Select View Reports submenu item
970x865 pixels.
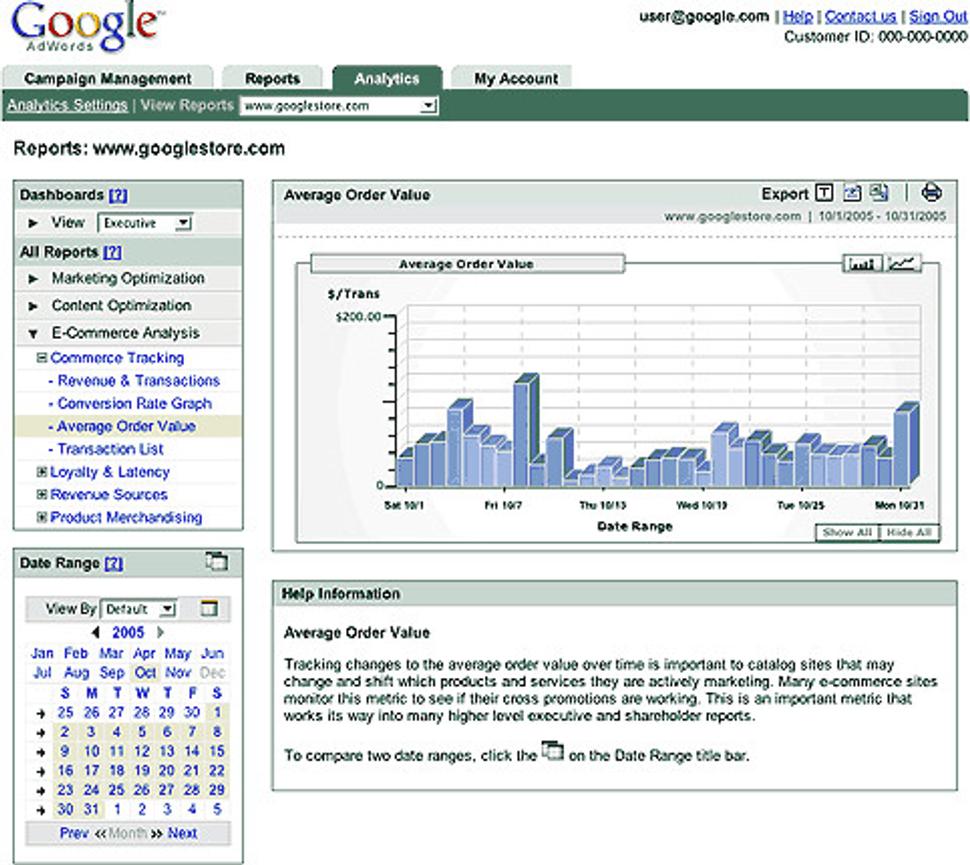187,105
